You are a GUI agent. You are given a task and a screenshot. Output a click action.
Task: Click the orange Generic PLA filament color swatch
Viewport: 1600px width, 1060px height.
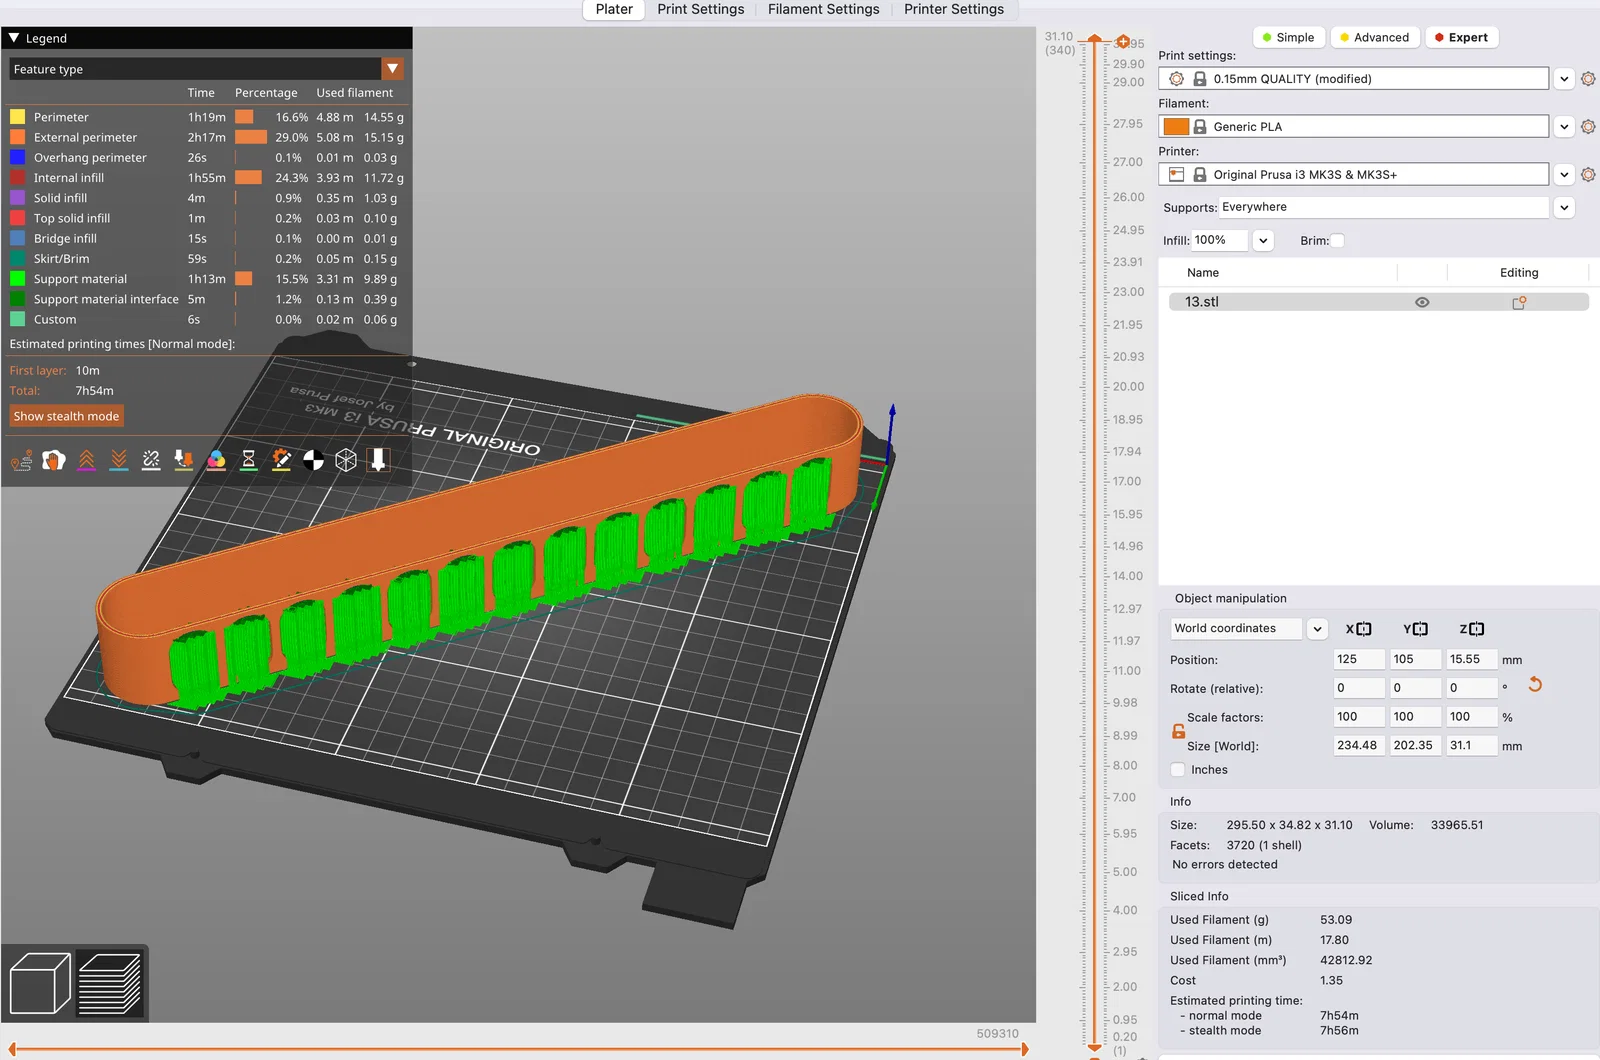point(1176,127)
